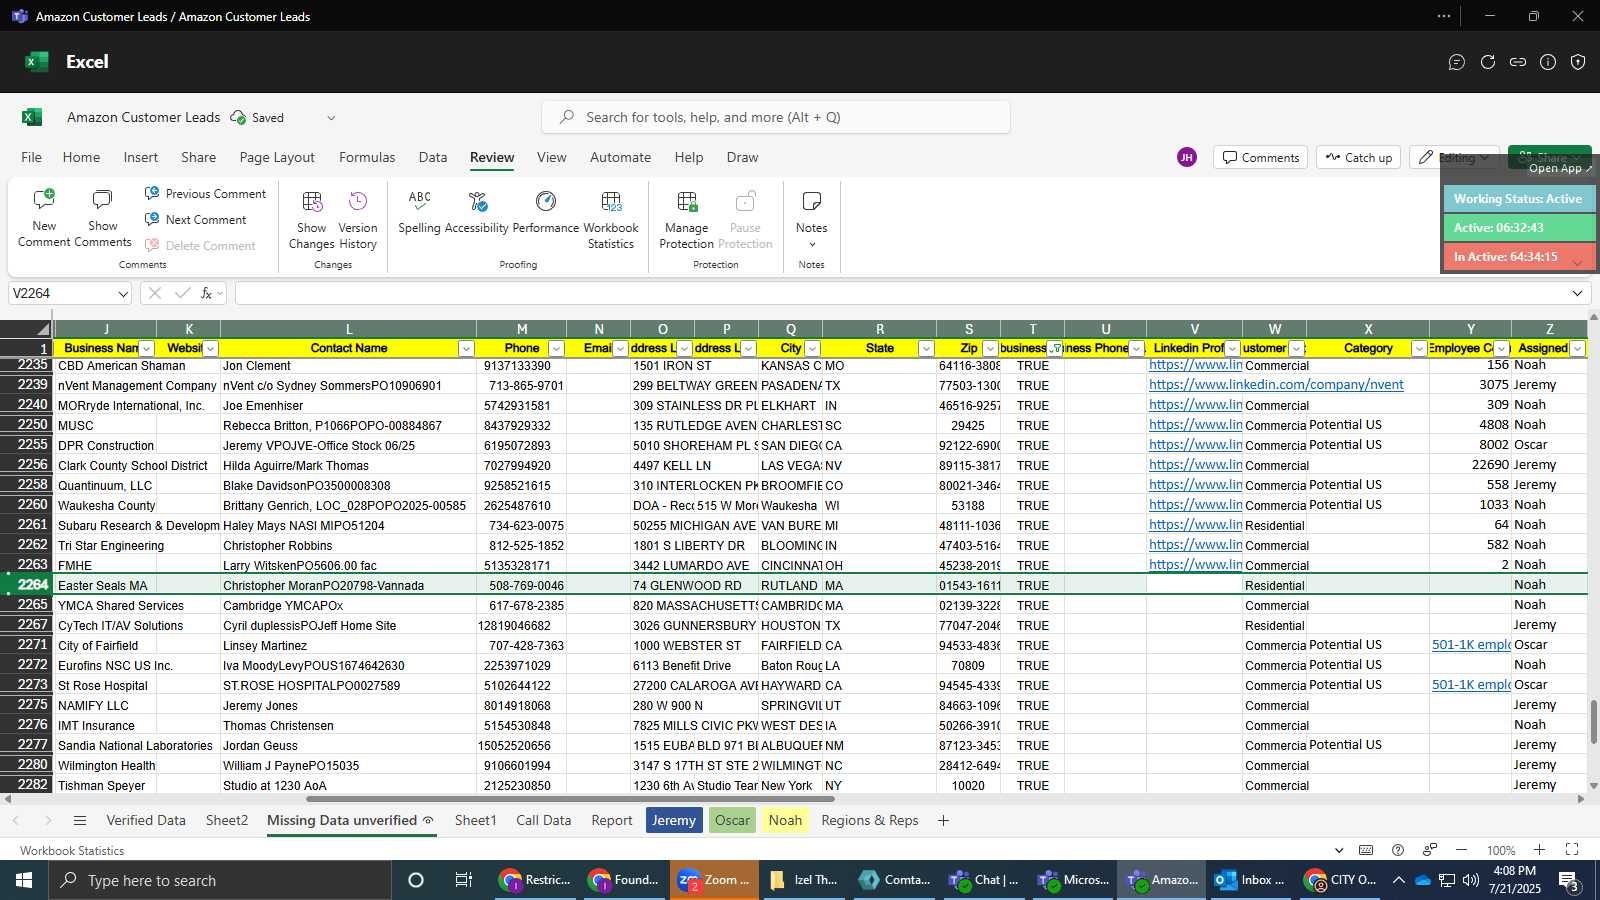
Task: Click the JH user avatar
Action: click(x=1187, y=157)
